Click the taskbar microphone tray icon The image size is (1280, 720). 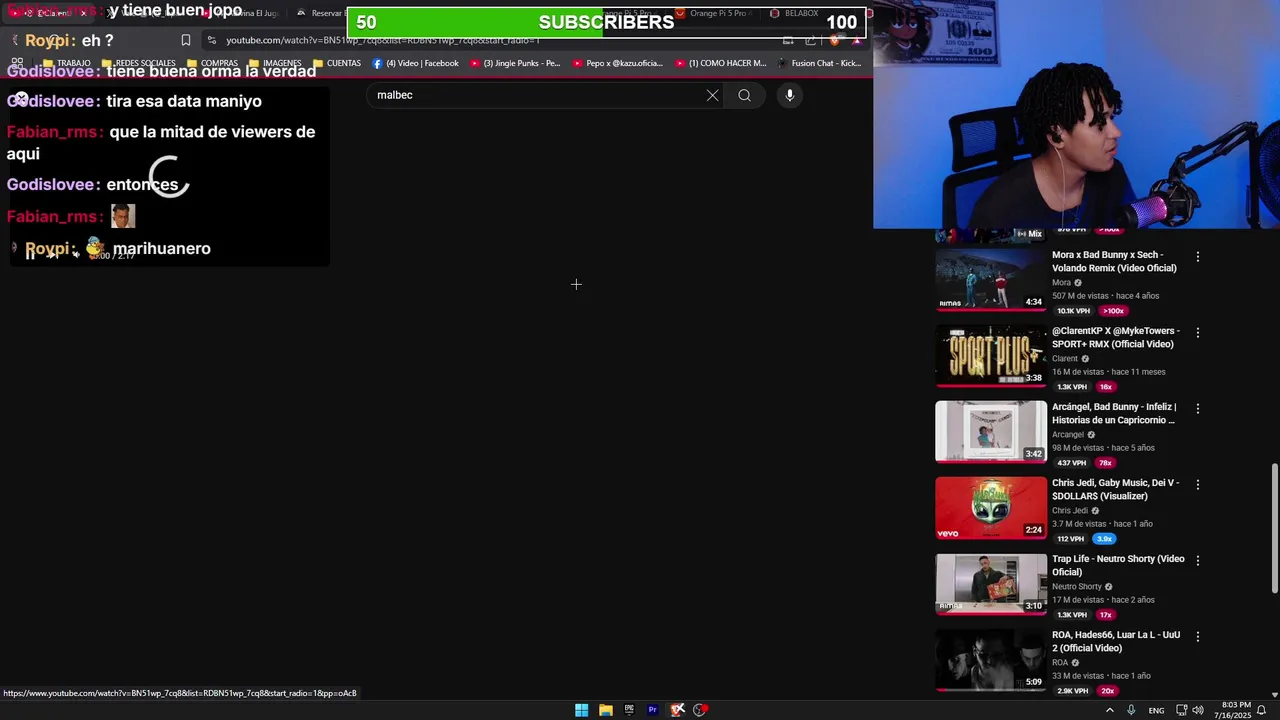(x=1131, y=710)
